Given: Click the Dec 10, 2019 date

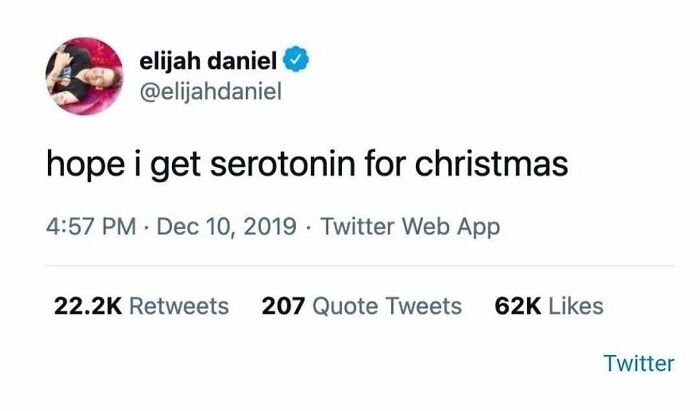Looking at the screenshot, I should 226,227.
